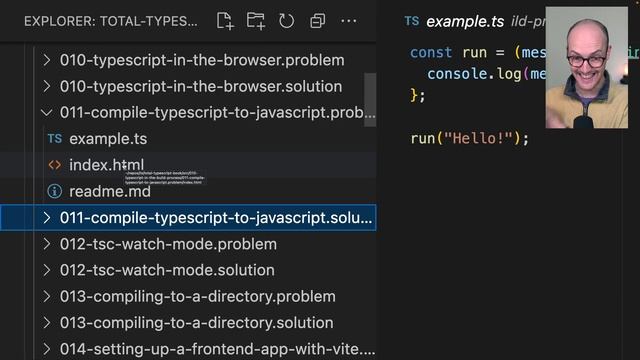Expand the 013-compiling-to-a-directory.solution folder
This screenshot has height=360, width=640.
47,322
